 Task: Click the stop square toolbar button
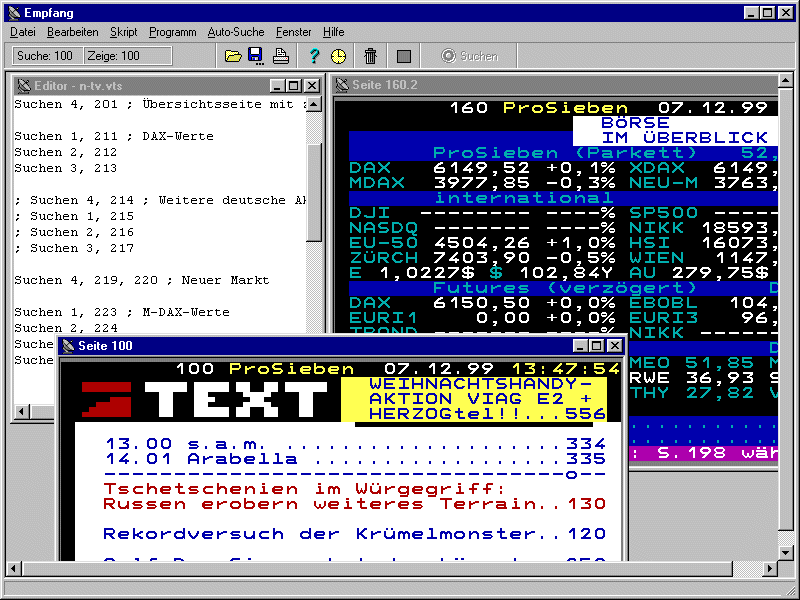tap(404, 56)
